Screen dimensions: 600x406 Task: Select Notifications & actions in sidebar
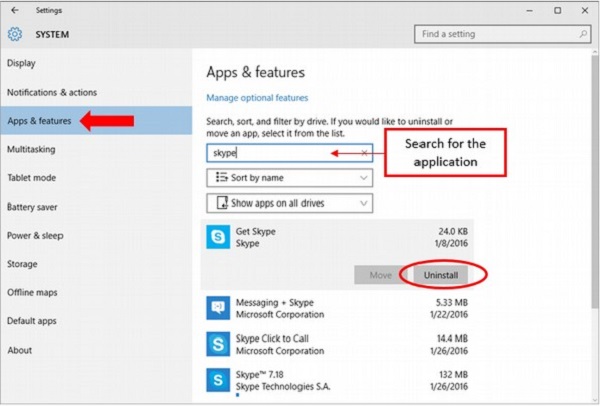coord(52,92)
